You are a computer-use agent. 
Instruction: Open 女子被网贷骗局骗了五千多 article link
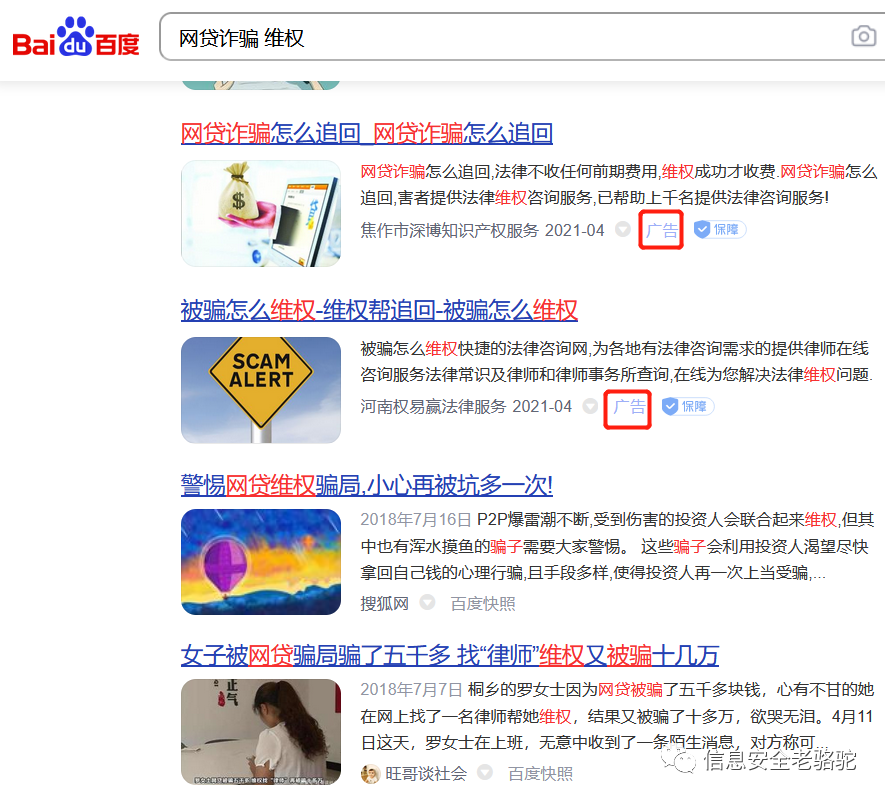coord(450,656)
